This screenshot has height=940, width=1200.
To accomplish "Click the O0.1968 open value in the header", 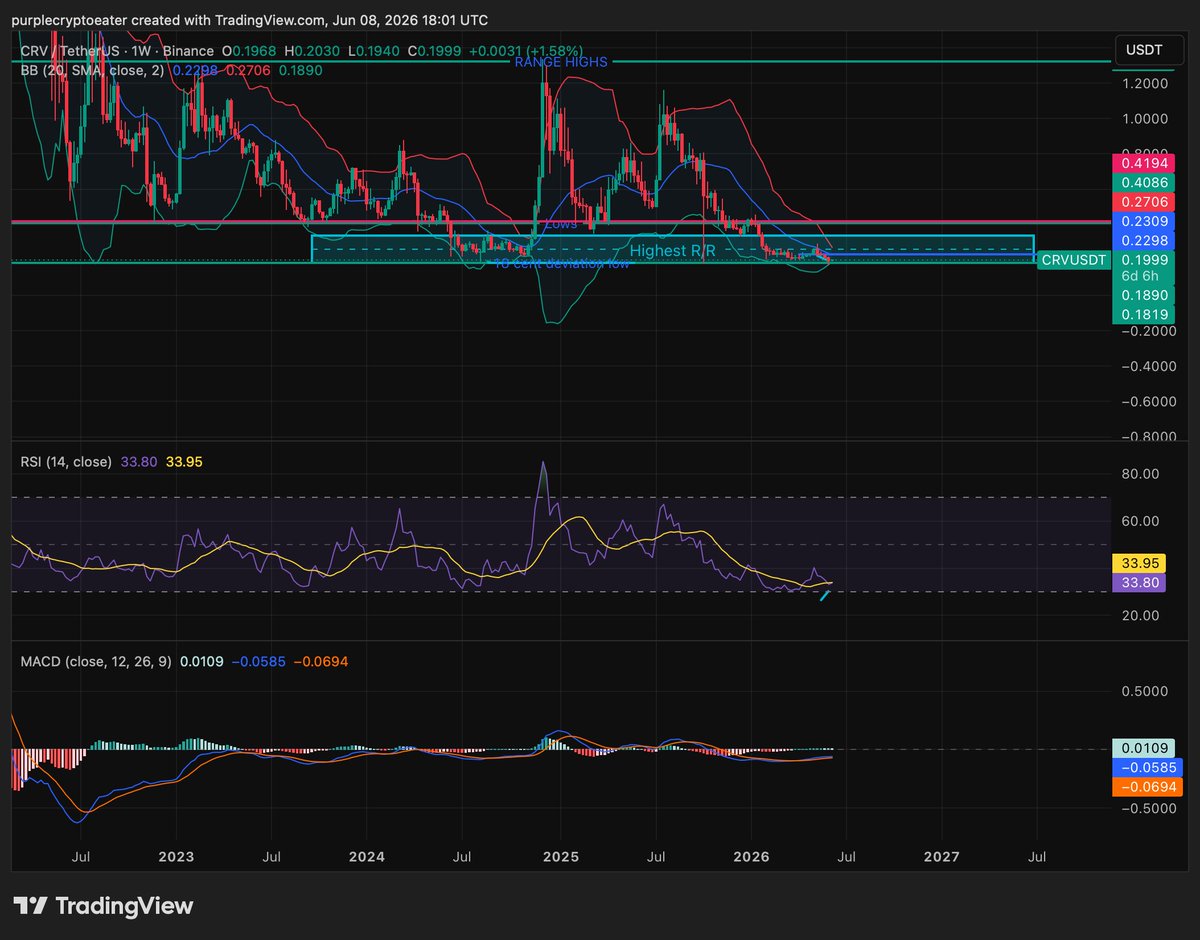I will (x=250, y=51).
